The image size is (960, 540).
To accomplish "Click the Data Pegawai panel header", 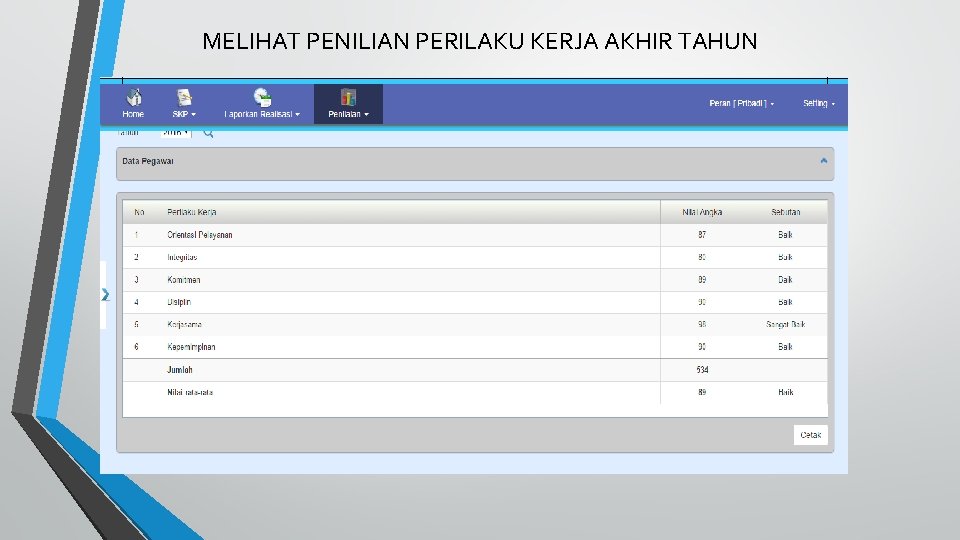I will click(475, 163).
